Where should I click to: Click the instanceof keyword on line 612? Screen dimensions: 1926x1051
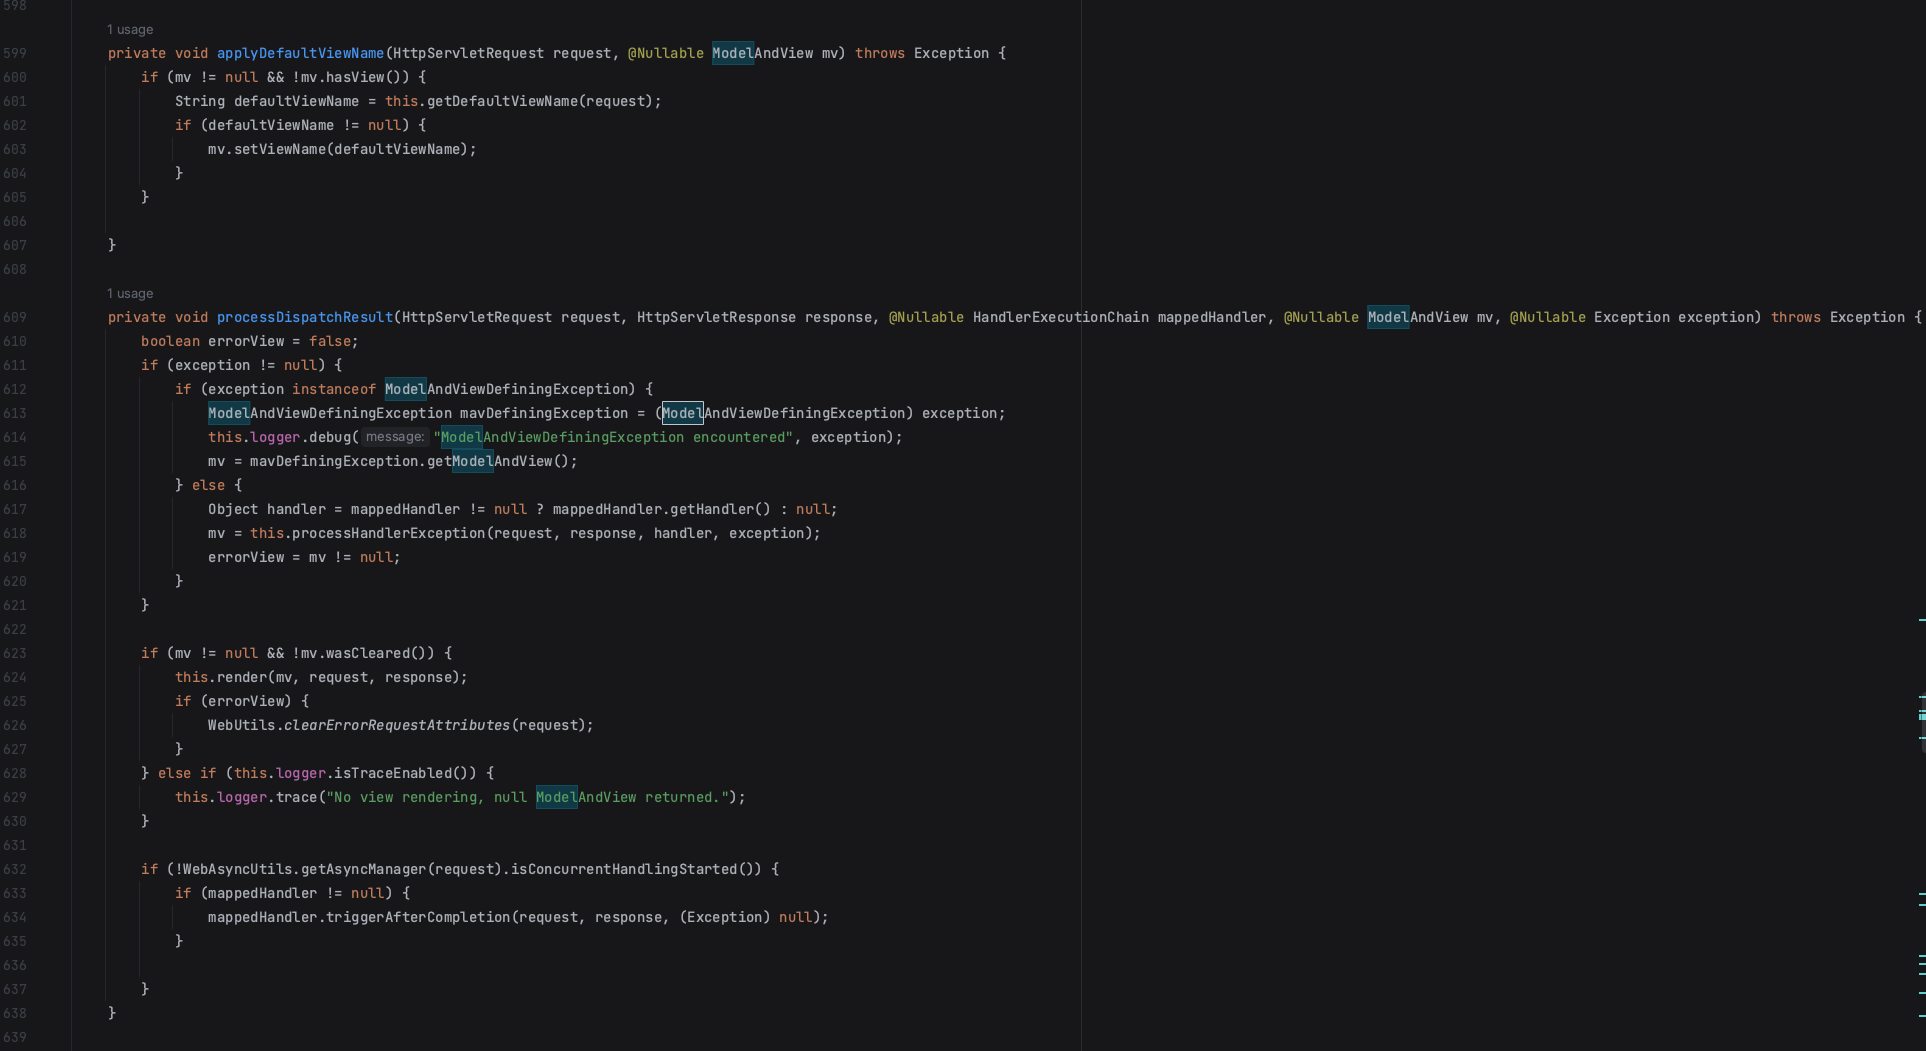click(334, 389)
